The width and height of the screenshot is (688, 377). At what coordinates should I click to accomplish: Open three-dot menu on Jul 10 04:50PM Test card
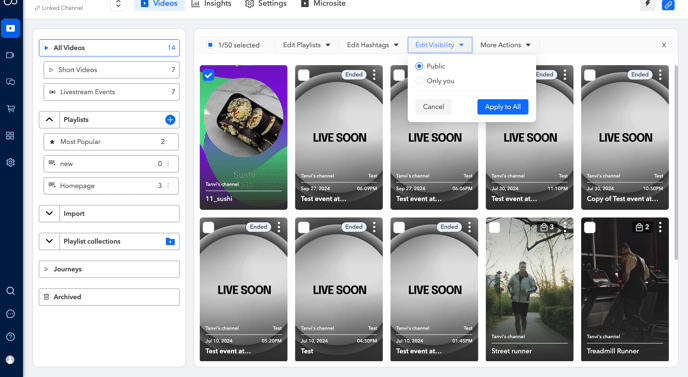pyautogui.click(x=374, y=227)
